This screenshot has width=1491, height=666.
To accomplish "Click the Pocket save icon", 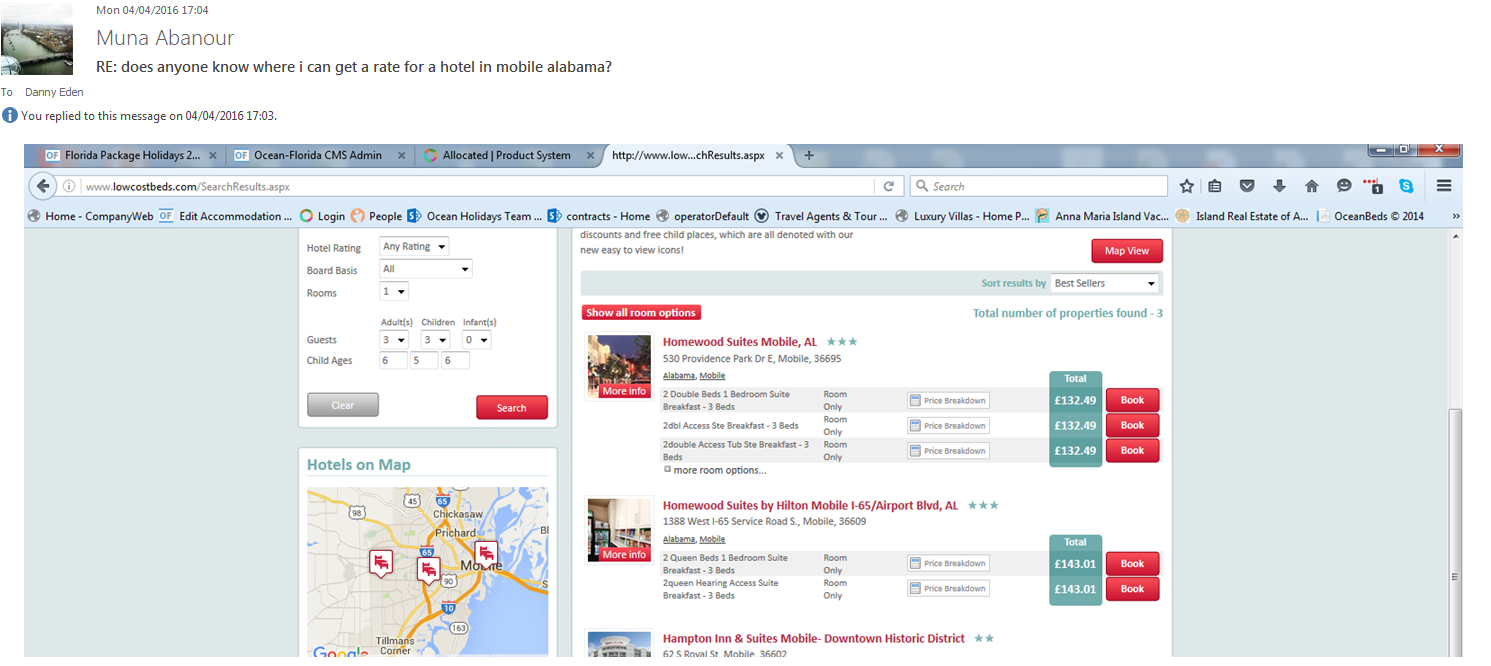I will click(x=1247, y=186).
